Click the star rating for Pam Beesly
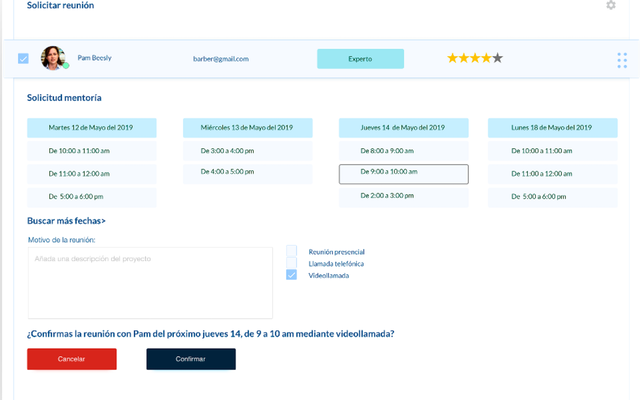 (x=475, y=58)
